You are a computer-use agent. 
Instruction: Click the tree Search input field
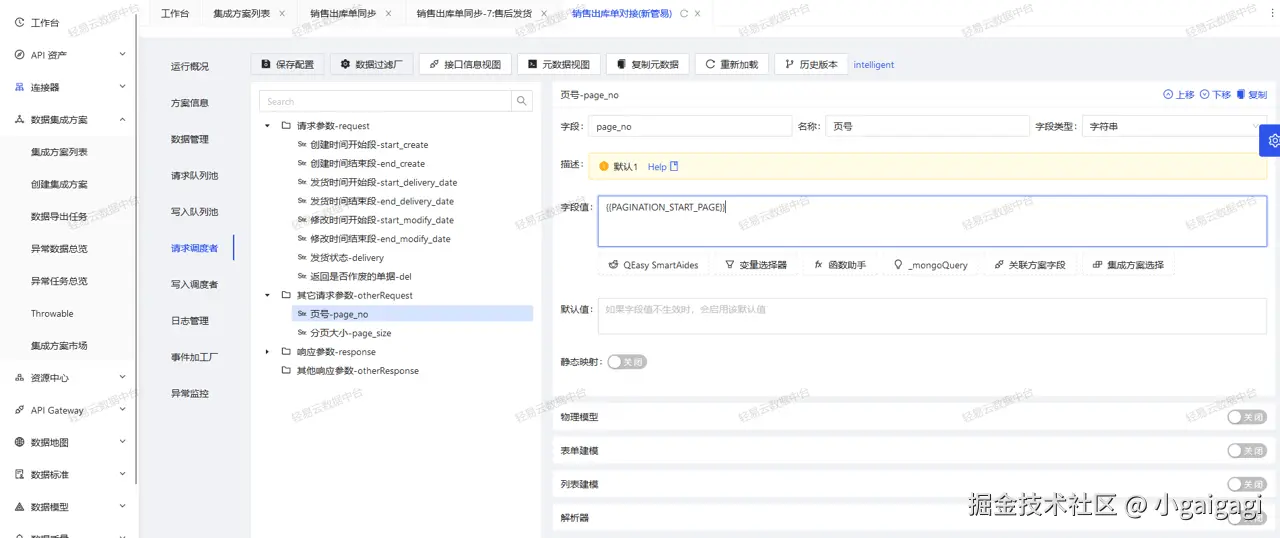coord(385,101)
